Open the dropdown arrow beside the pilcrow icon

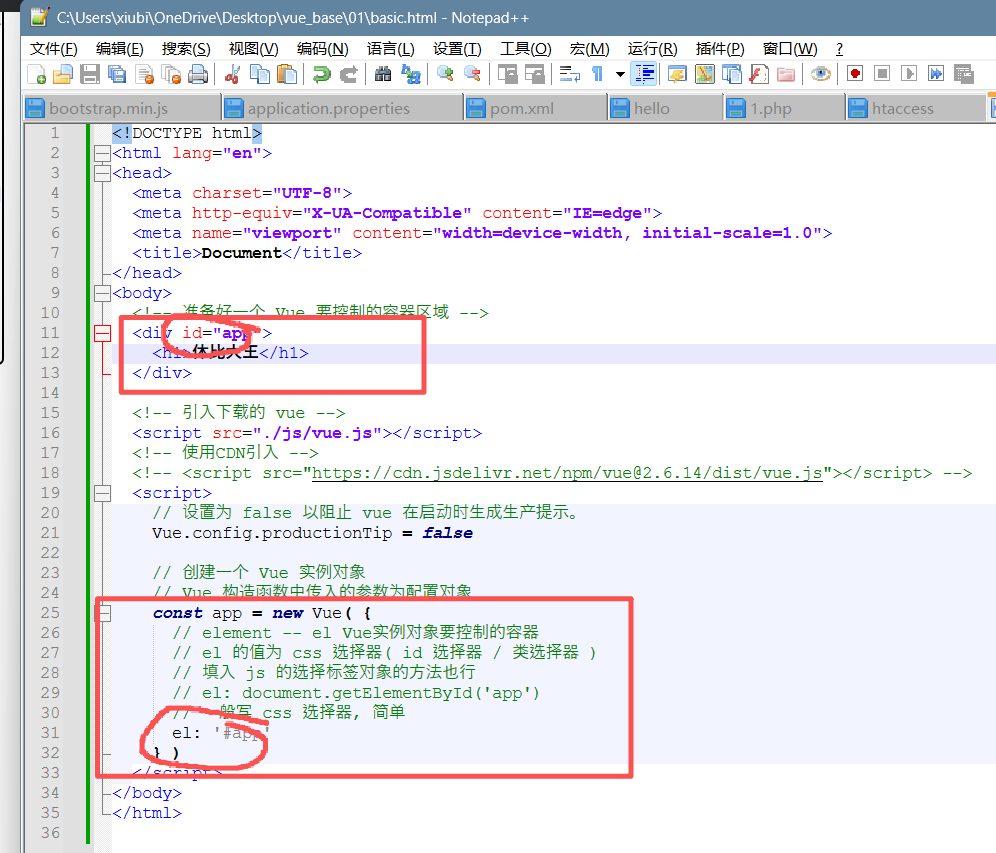pyautogui.click(x=620, y=74)
